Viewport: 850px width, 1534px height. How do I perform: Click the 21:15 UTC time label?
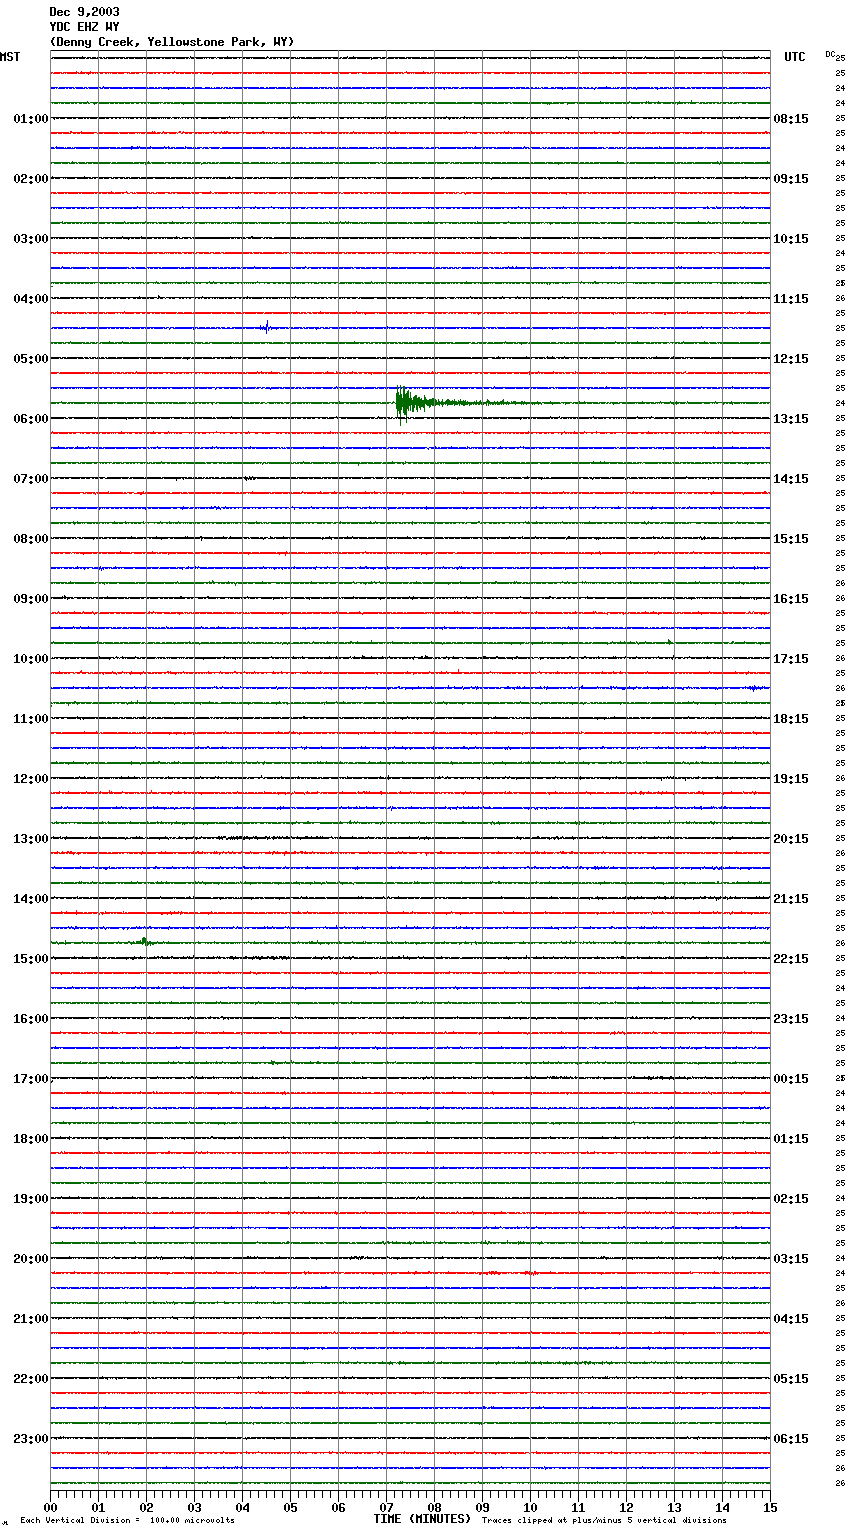791,899
